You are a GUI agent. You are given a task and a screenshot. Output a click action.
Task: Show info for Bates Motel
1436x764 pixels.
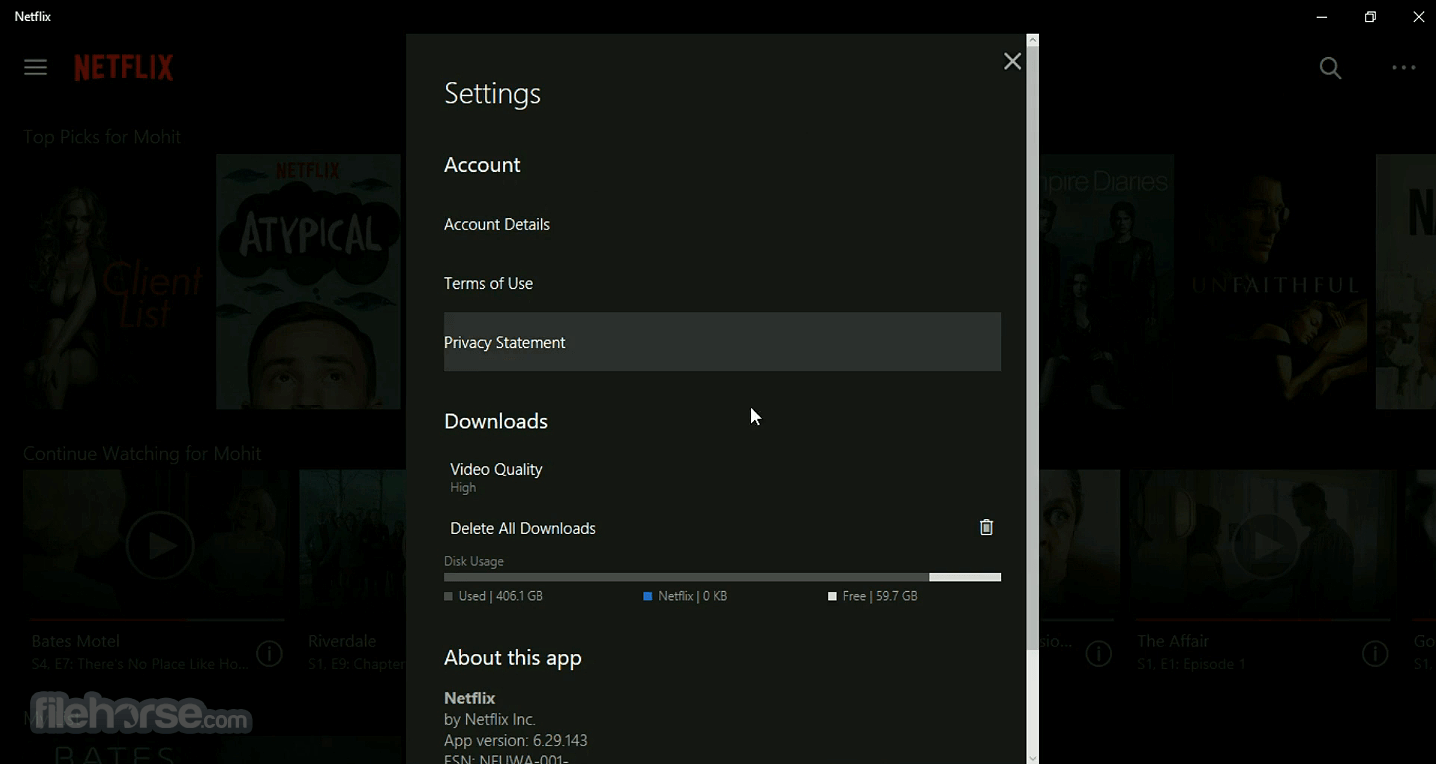click(270, 654)
